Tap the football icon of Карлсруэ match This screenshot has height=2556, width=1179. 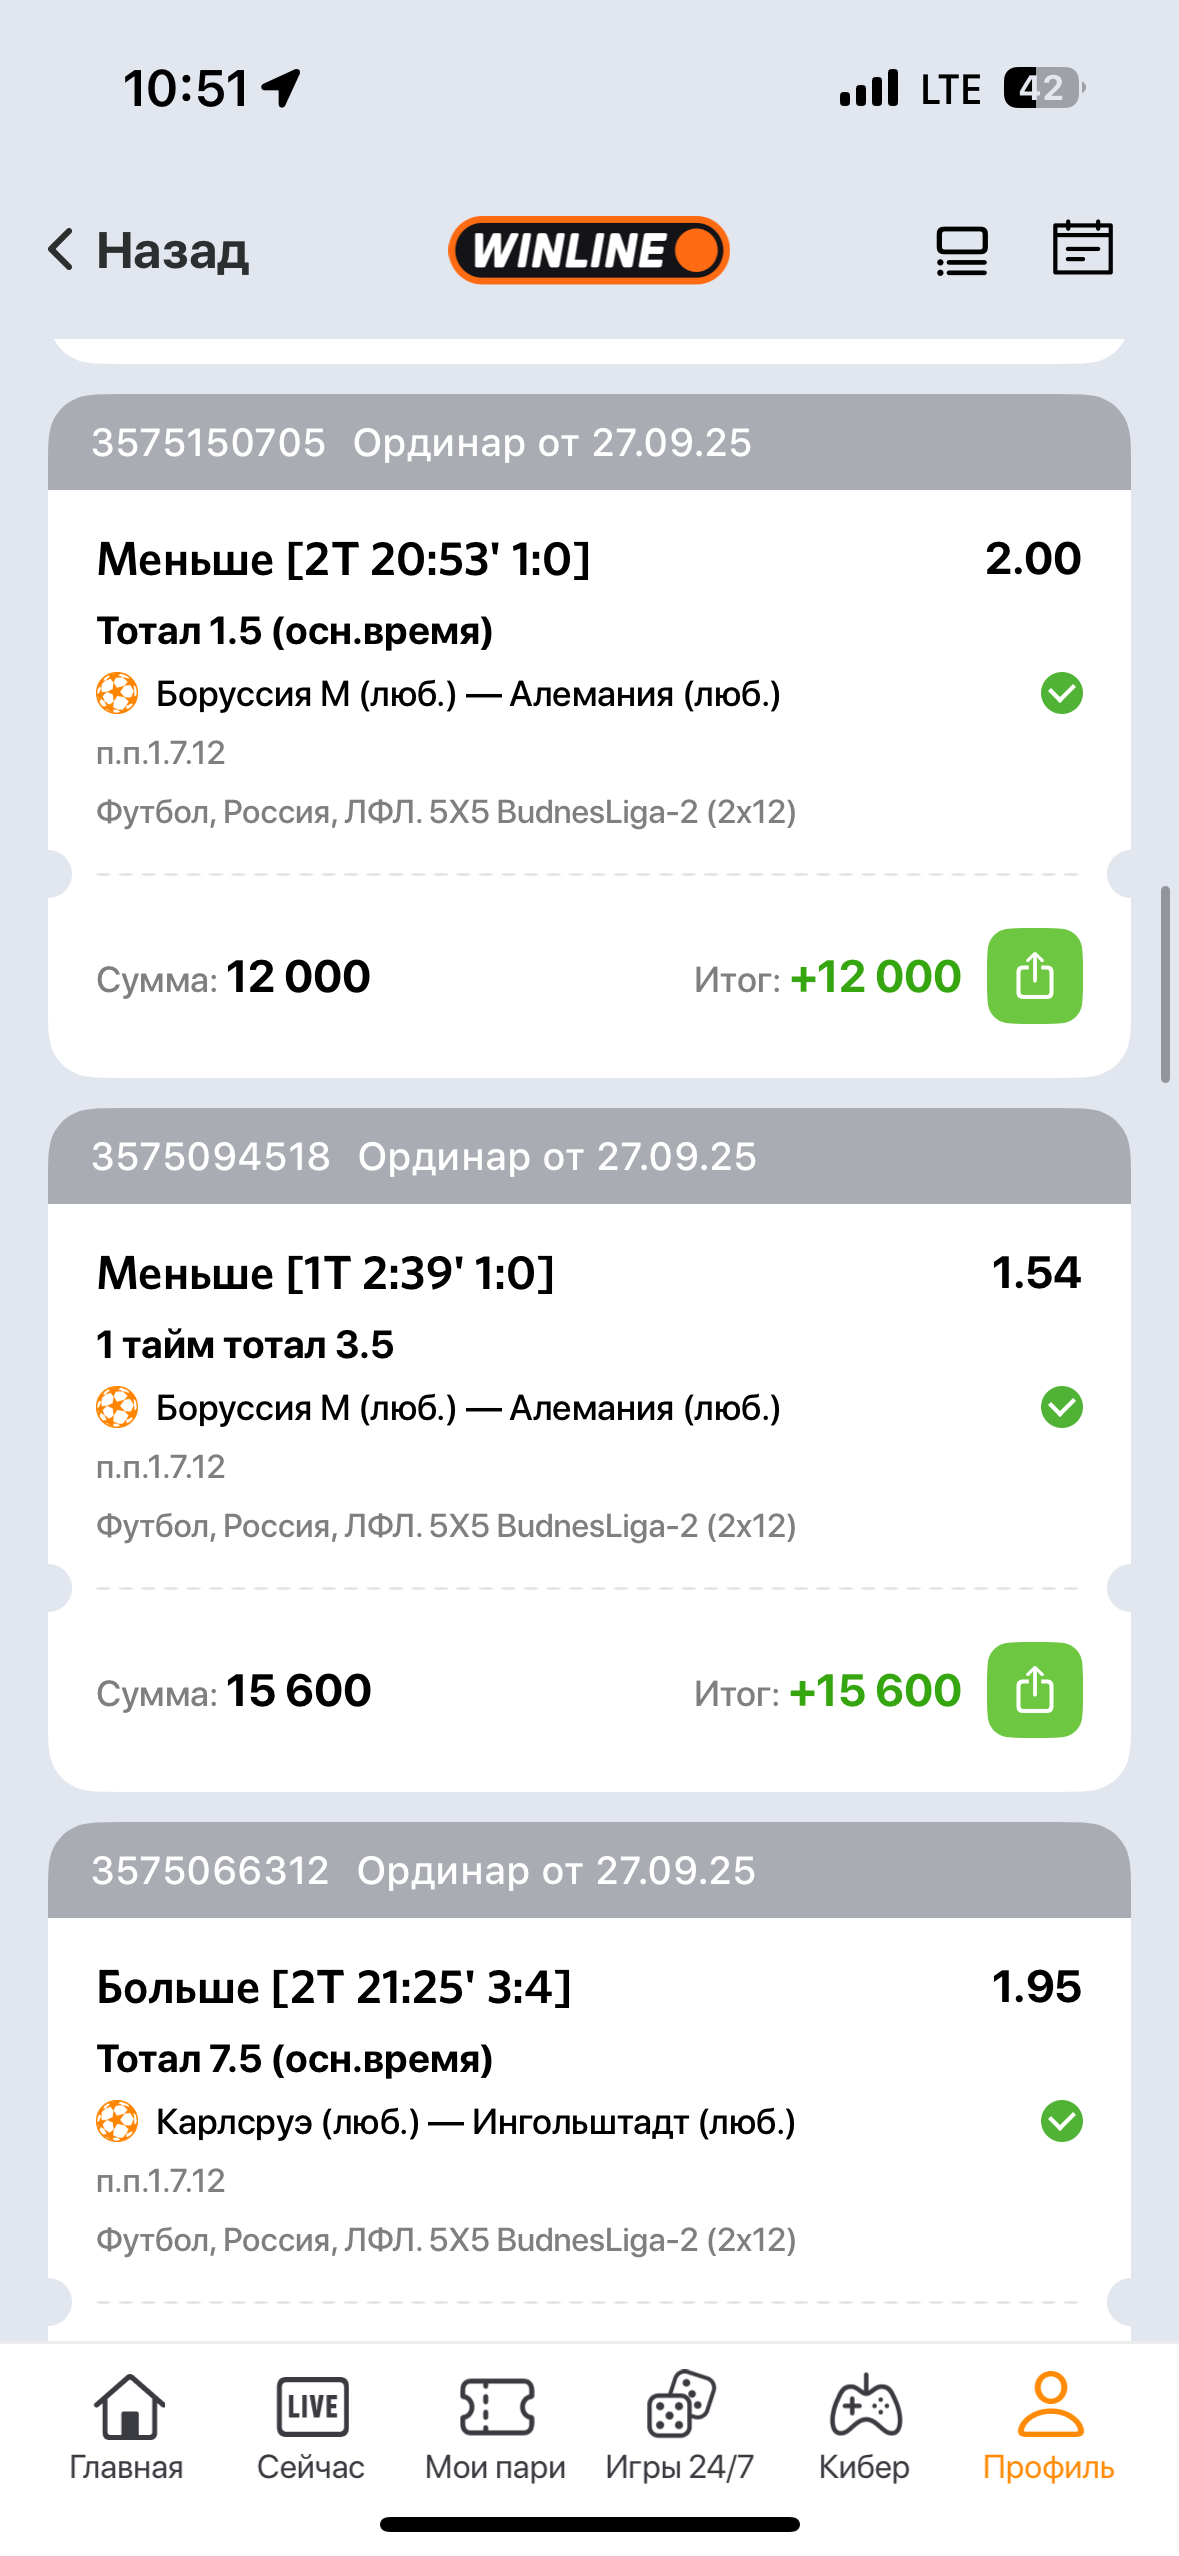[117, 2121]
